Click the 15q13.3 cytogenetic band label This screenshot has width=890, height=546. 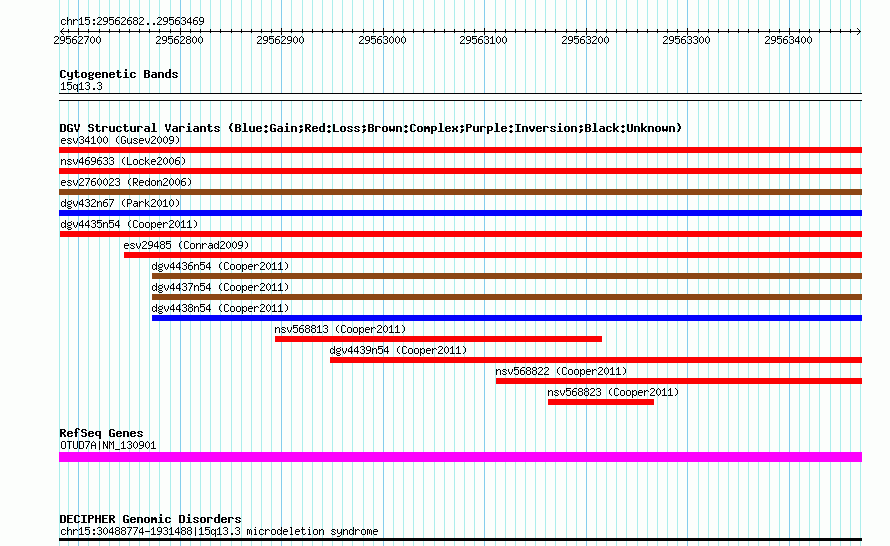pyautogui.click(x=81, y=86)
